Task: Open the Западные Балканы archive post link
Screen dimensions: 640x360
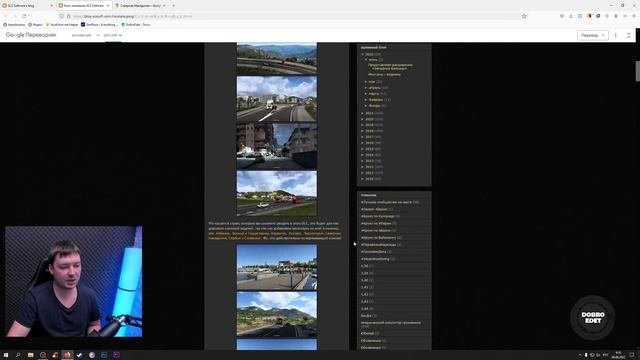Action: 390,67
